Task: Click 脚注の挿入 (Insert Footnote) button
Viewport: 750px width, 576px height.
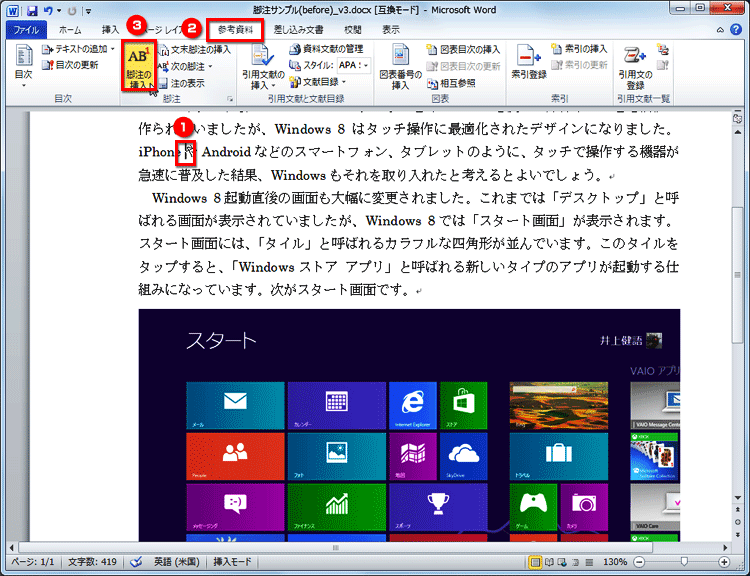Action: pos(139,66)
